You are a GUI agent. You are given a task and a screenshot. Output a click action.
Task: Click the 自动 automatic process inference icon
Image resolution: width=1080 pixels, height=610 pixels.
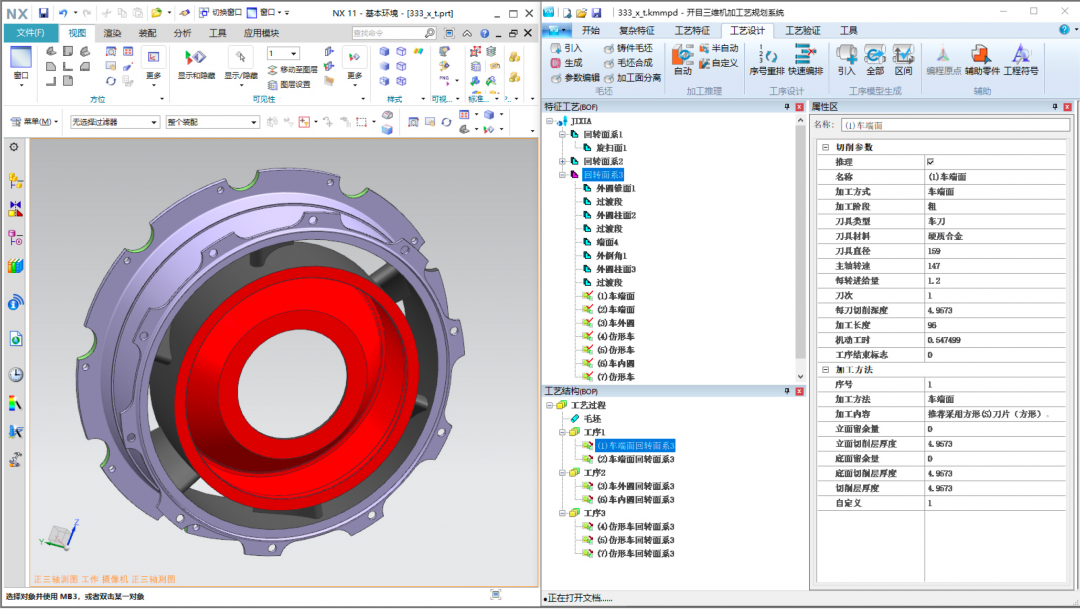[x=682, y=56]
